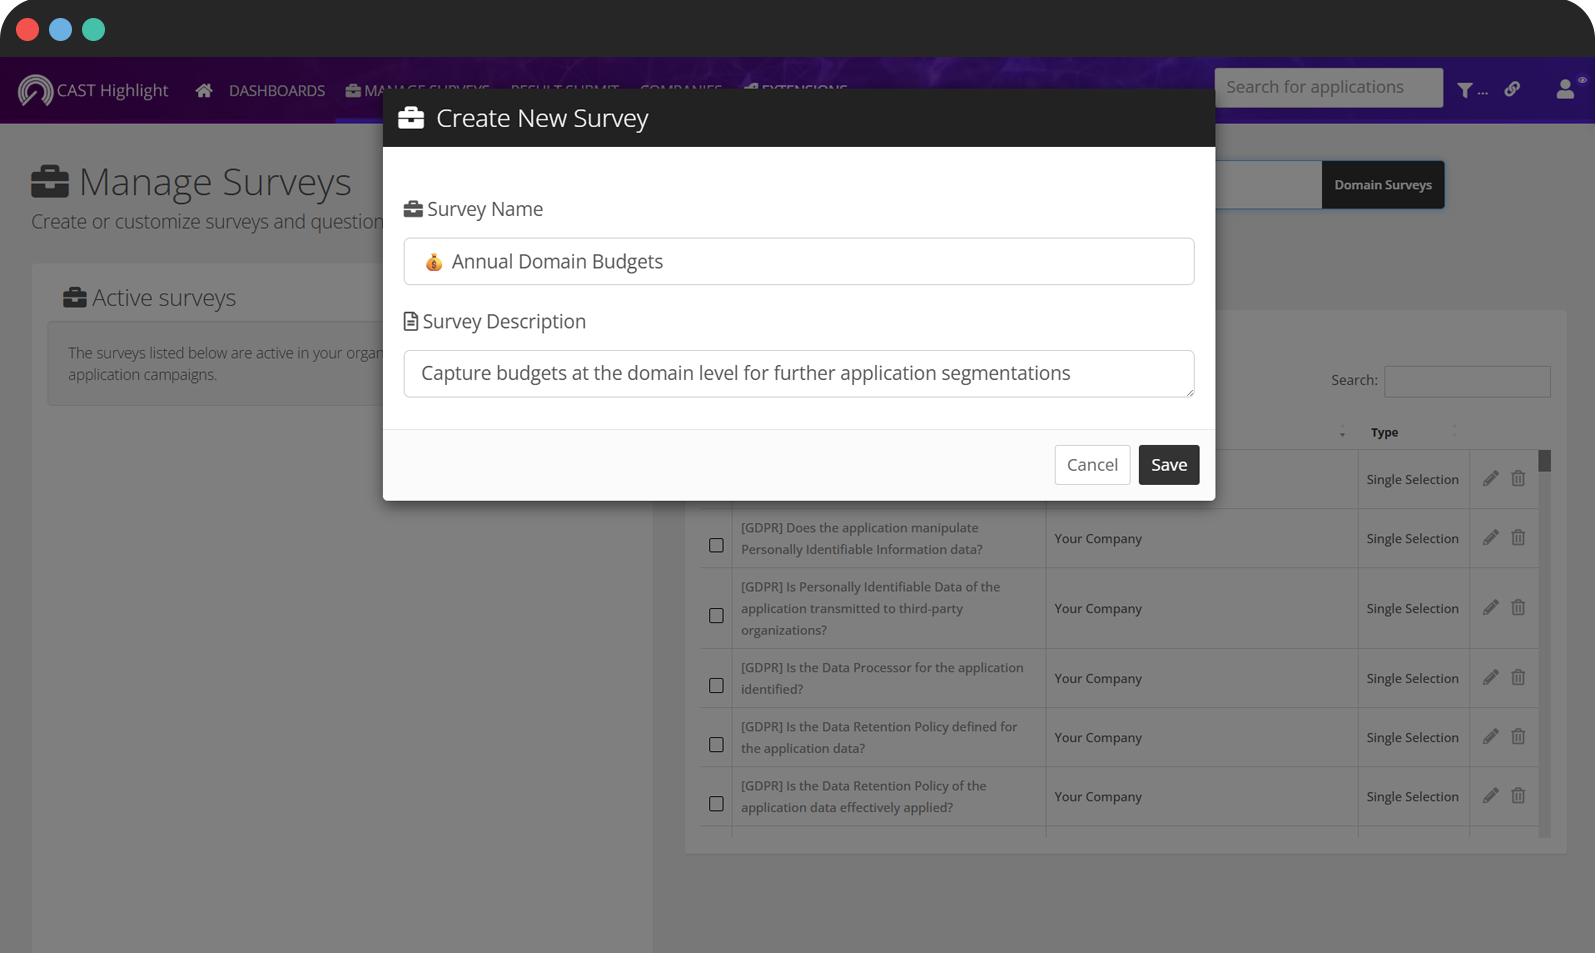Click trash icon for Retention Policy effectively applied
This screenshot has height=953, width=1595.
coord(1518,796)
